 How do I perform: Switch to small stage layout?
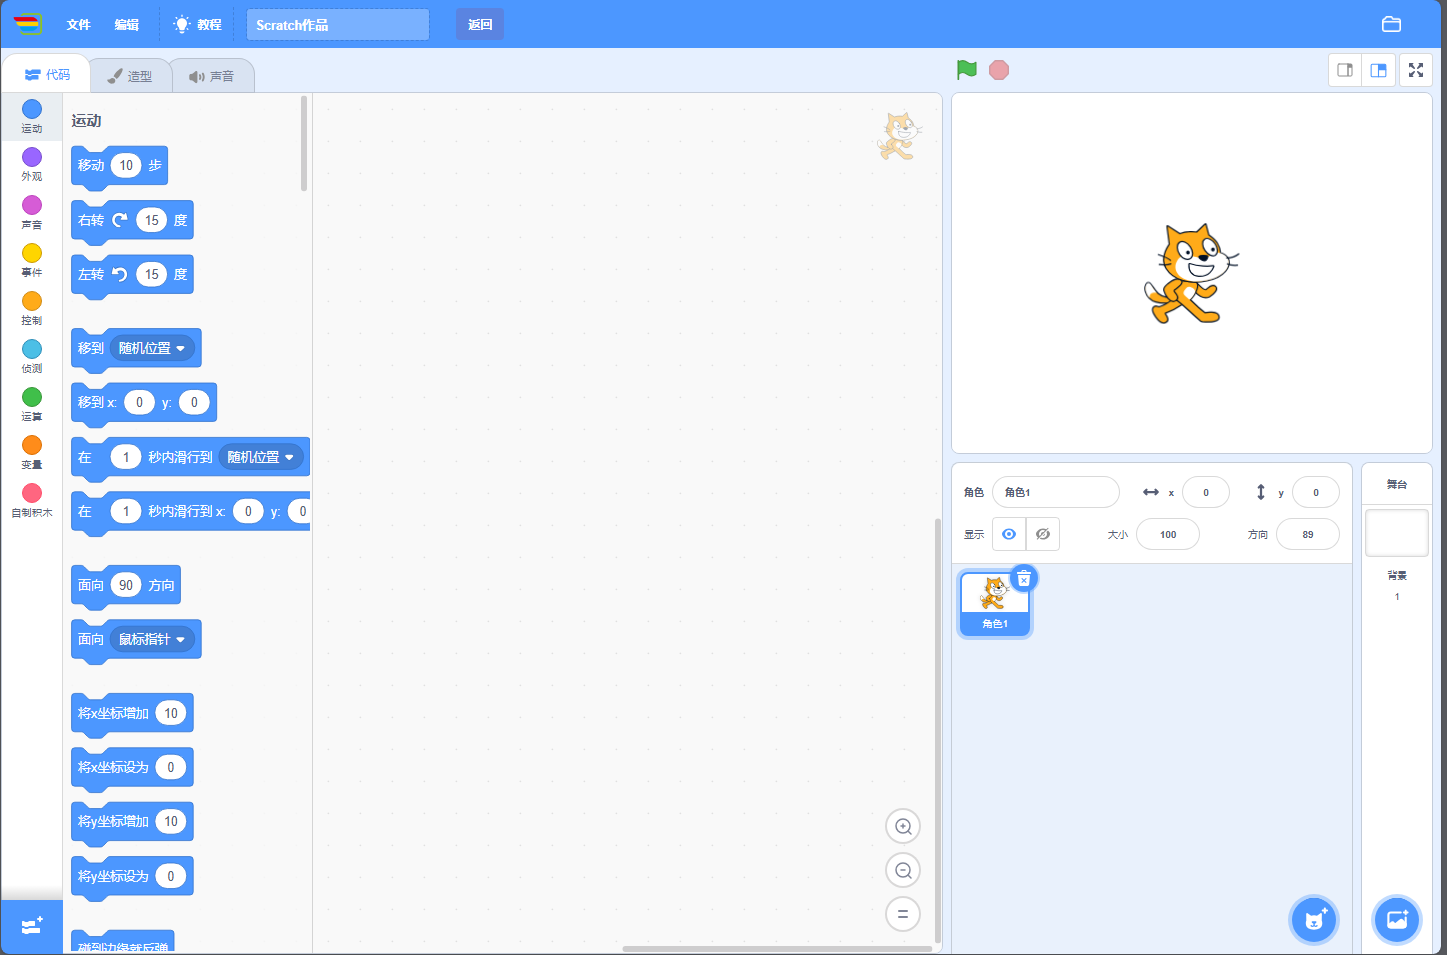tap(1345, 70)
